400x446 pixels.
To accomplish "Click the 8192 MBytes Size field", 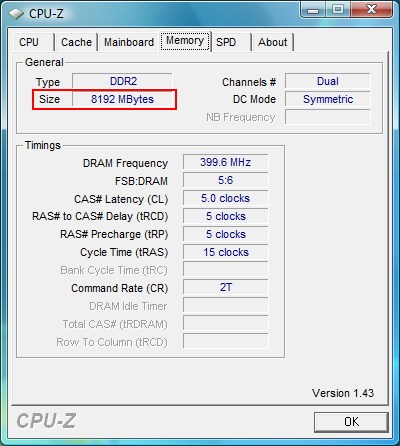I will click(x=122, y=99).
